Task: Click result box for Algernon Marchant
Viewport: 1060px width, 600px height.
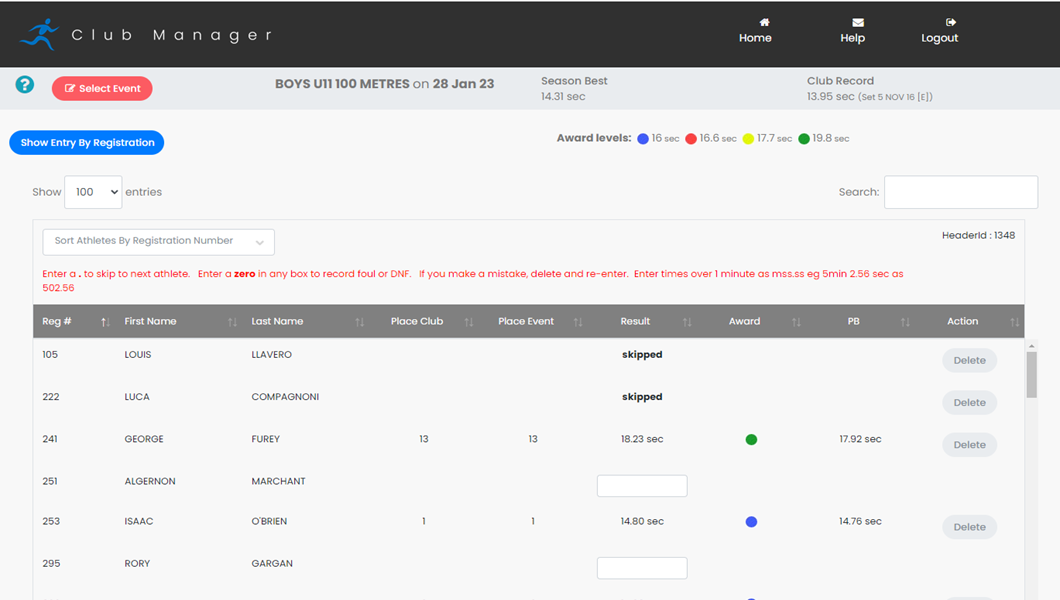Action: [x=641, y=486]
